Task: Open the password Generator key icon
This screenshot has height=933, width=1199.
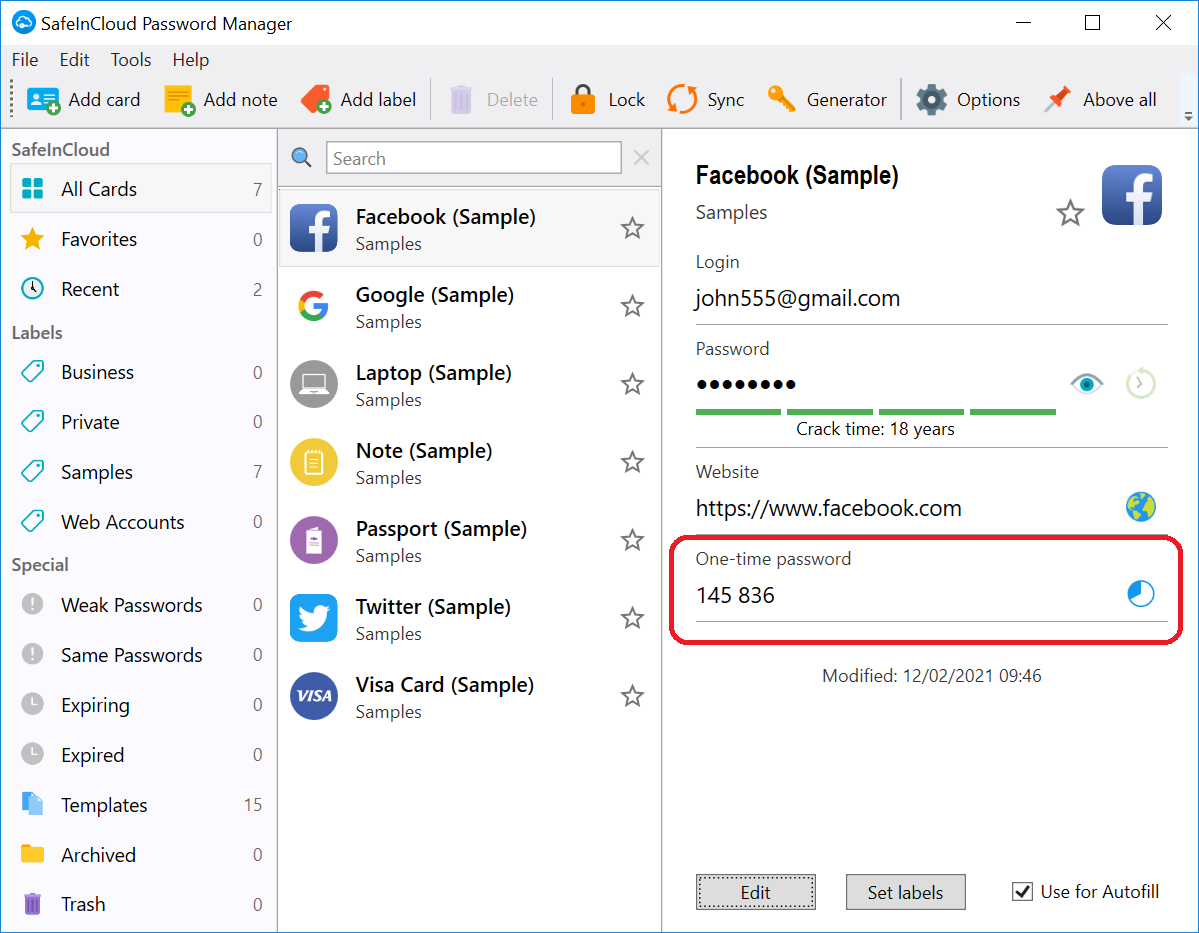Action: [781, 99]
